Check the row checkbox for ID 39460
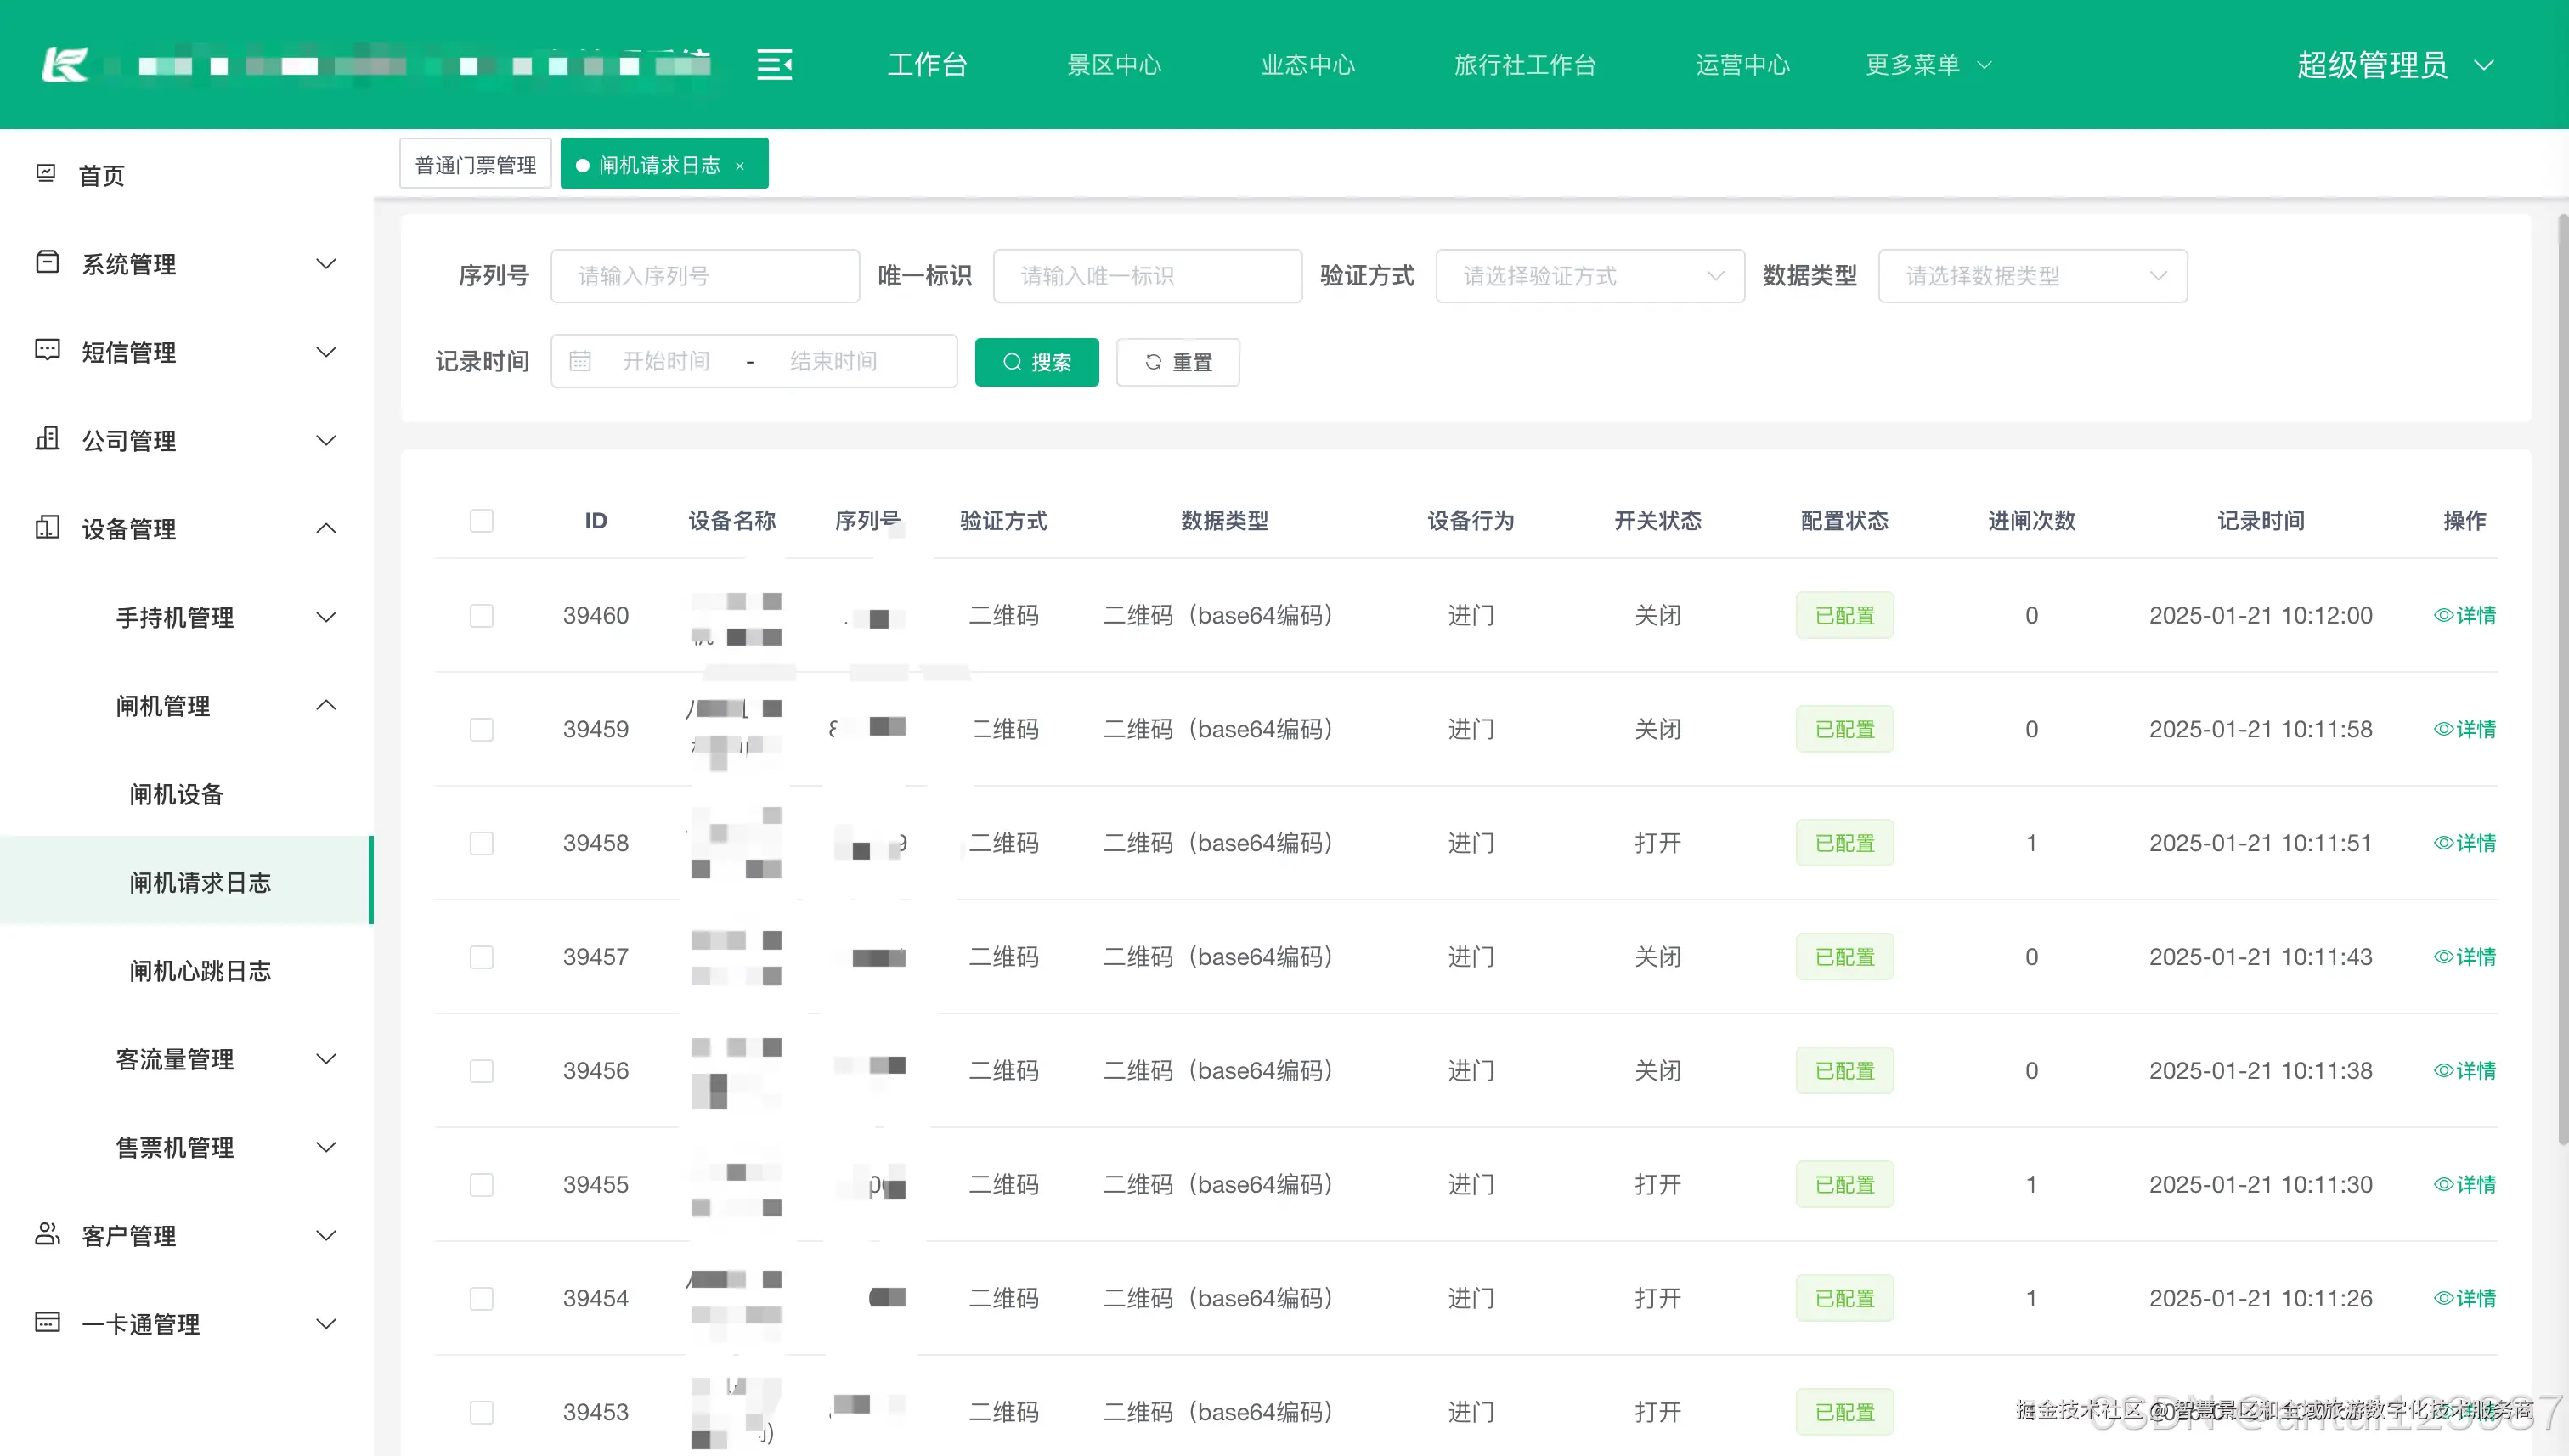 (481, 615)
